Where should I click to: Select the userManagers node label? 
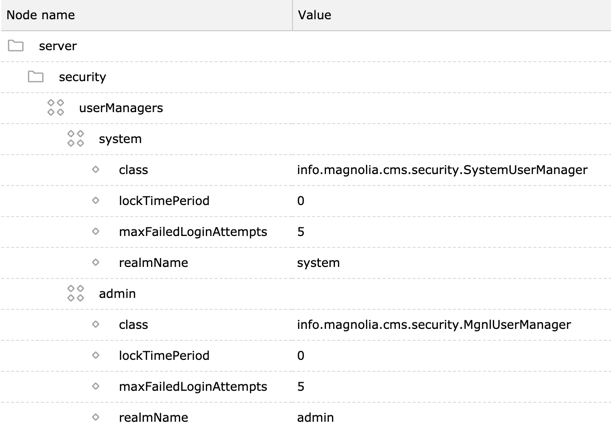click(x=121, y=108)
